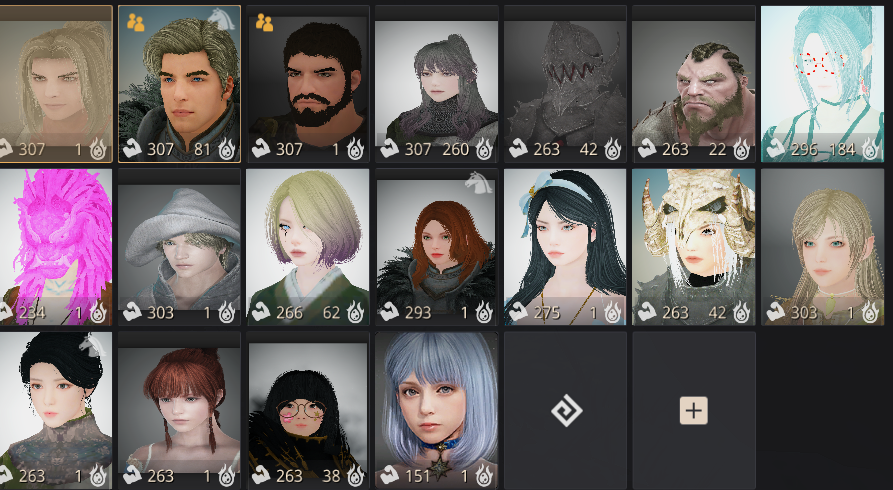893x490 pixels.
Task: Click the diamond emblem in the empty slot
Action: coord(567,410)
